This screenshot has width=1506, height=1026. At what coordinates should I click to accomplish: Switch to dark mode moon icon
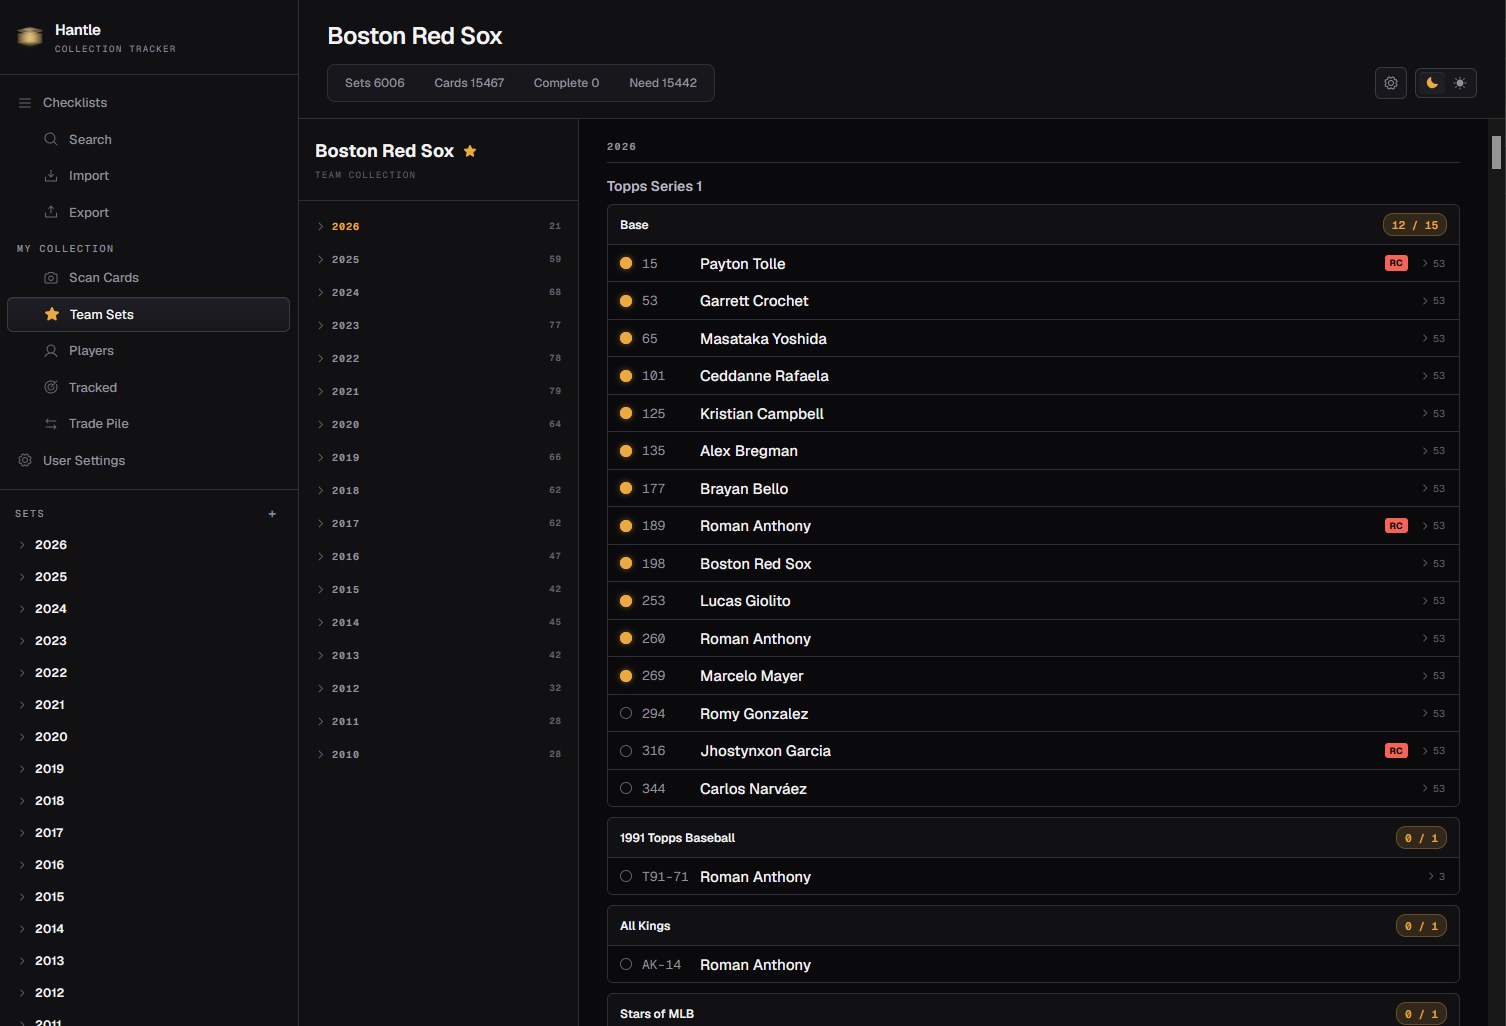(x=1432, y=83)
